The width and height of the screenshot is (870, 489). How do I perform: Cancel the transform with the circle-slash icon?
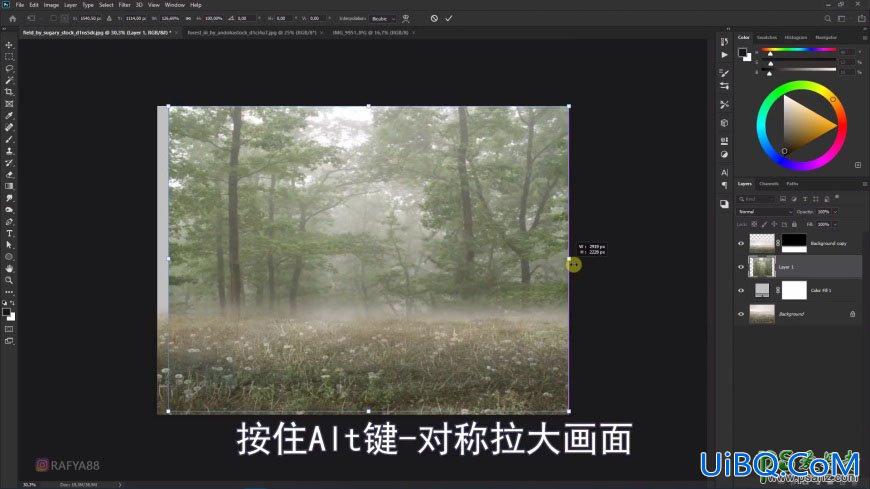434,18
